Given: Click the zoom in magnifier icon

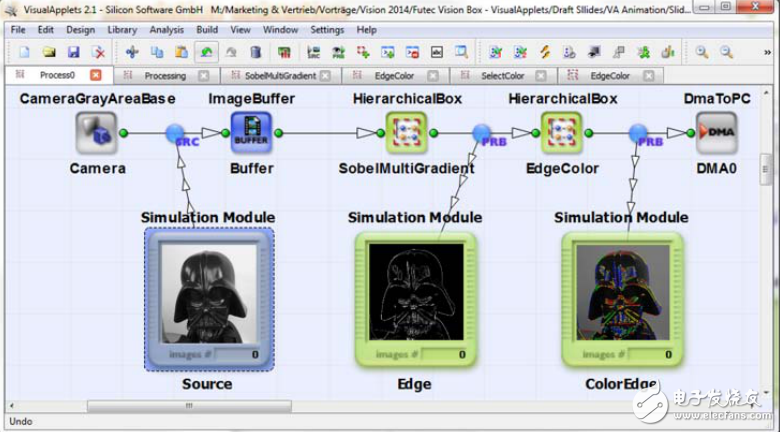Looking at the screenshot, I should [x=702, y=52].
